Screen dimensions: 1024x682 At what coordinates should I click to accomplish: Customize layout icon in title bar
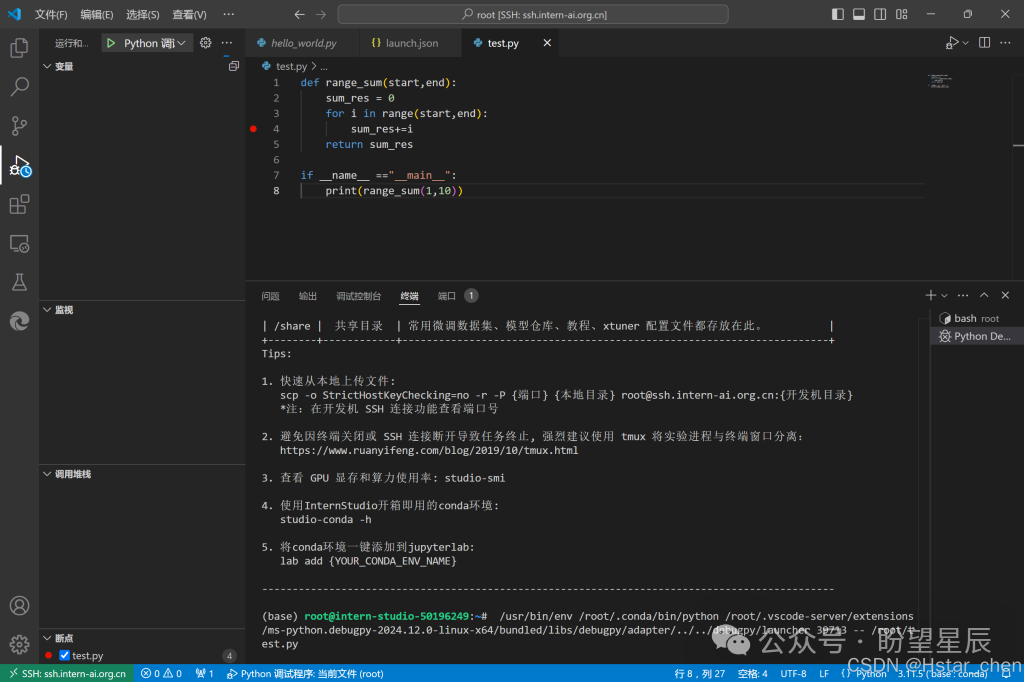(x=902, y=14)
